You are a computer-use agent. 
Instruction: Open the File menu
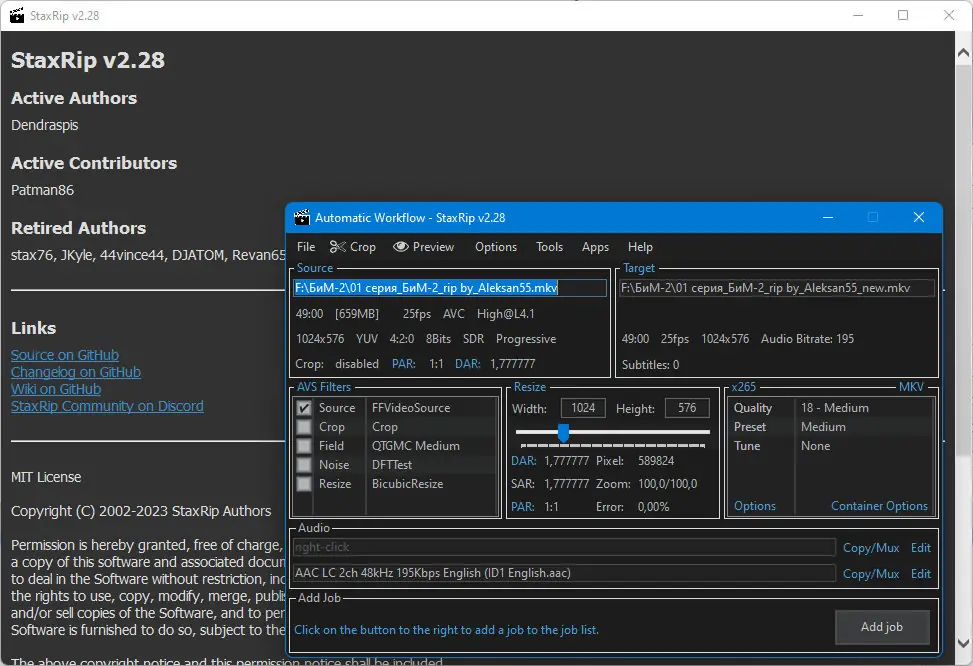306,247
